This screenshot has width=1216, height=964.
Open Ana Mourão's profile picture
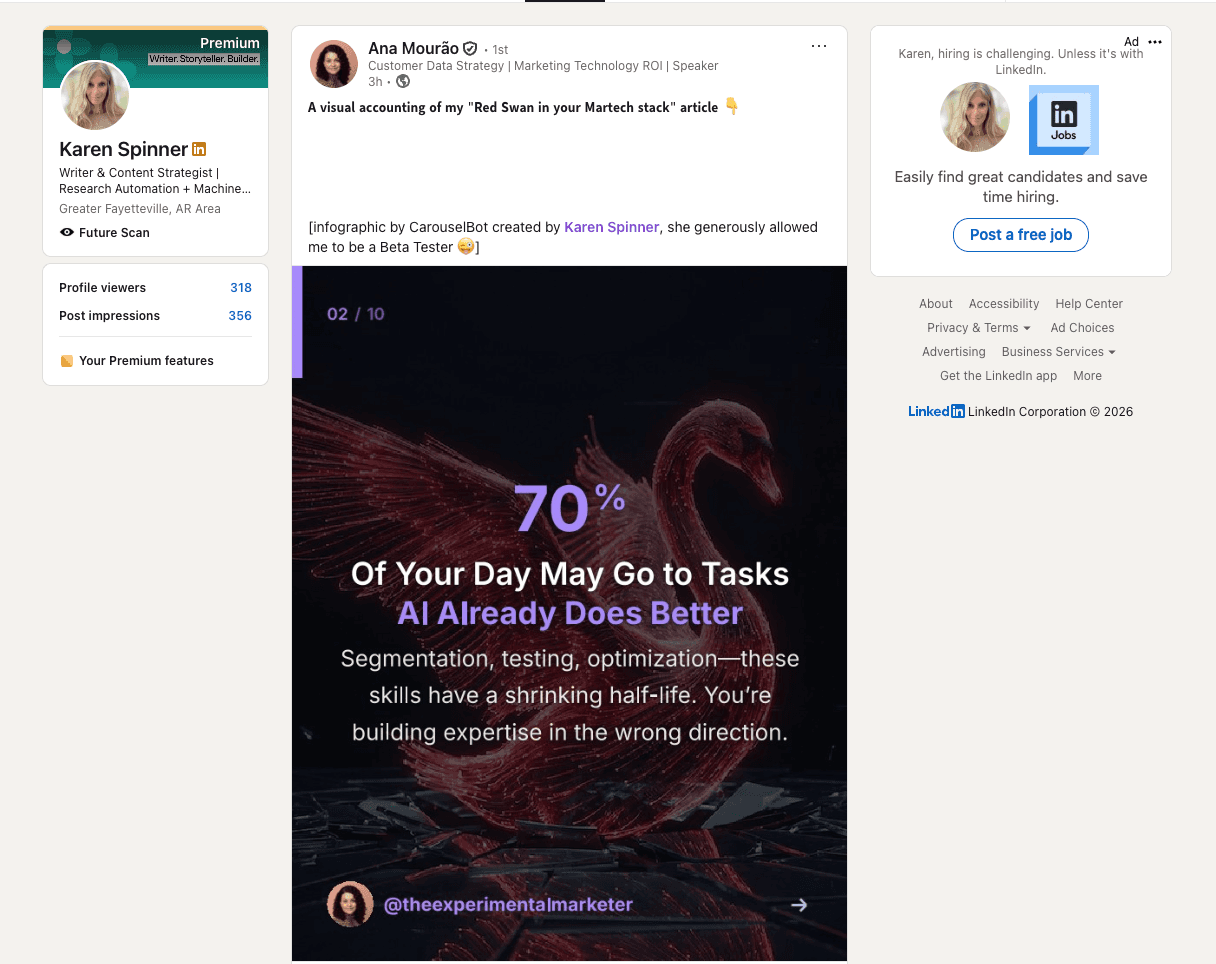(x=334, y=64)
